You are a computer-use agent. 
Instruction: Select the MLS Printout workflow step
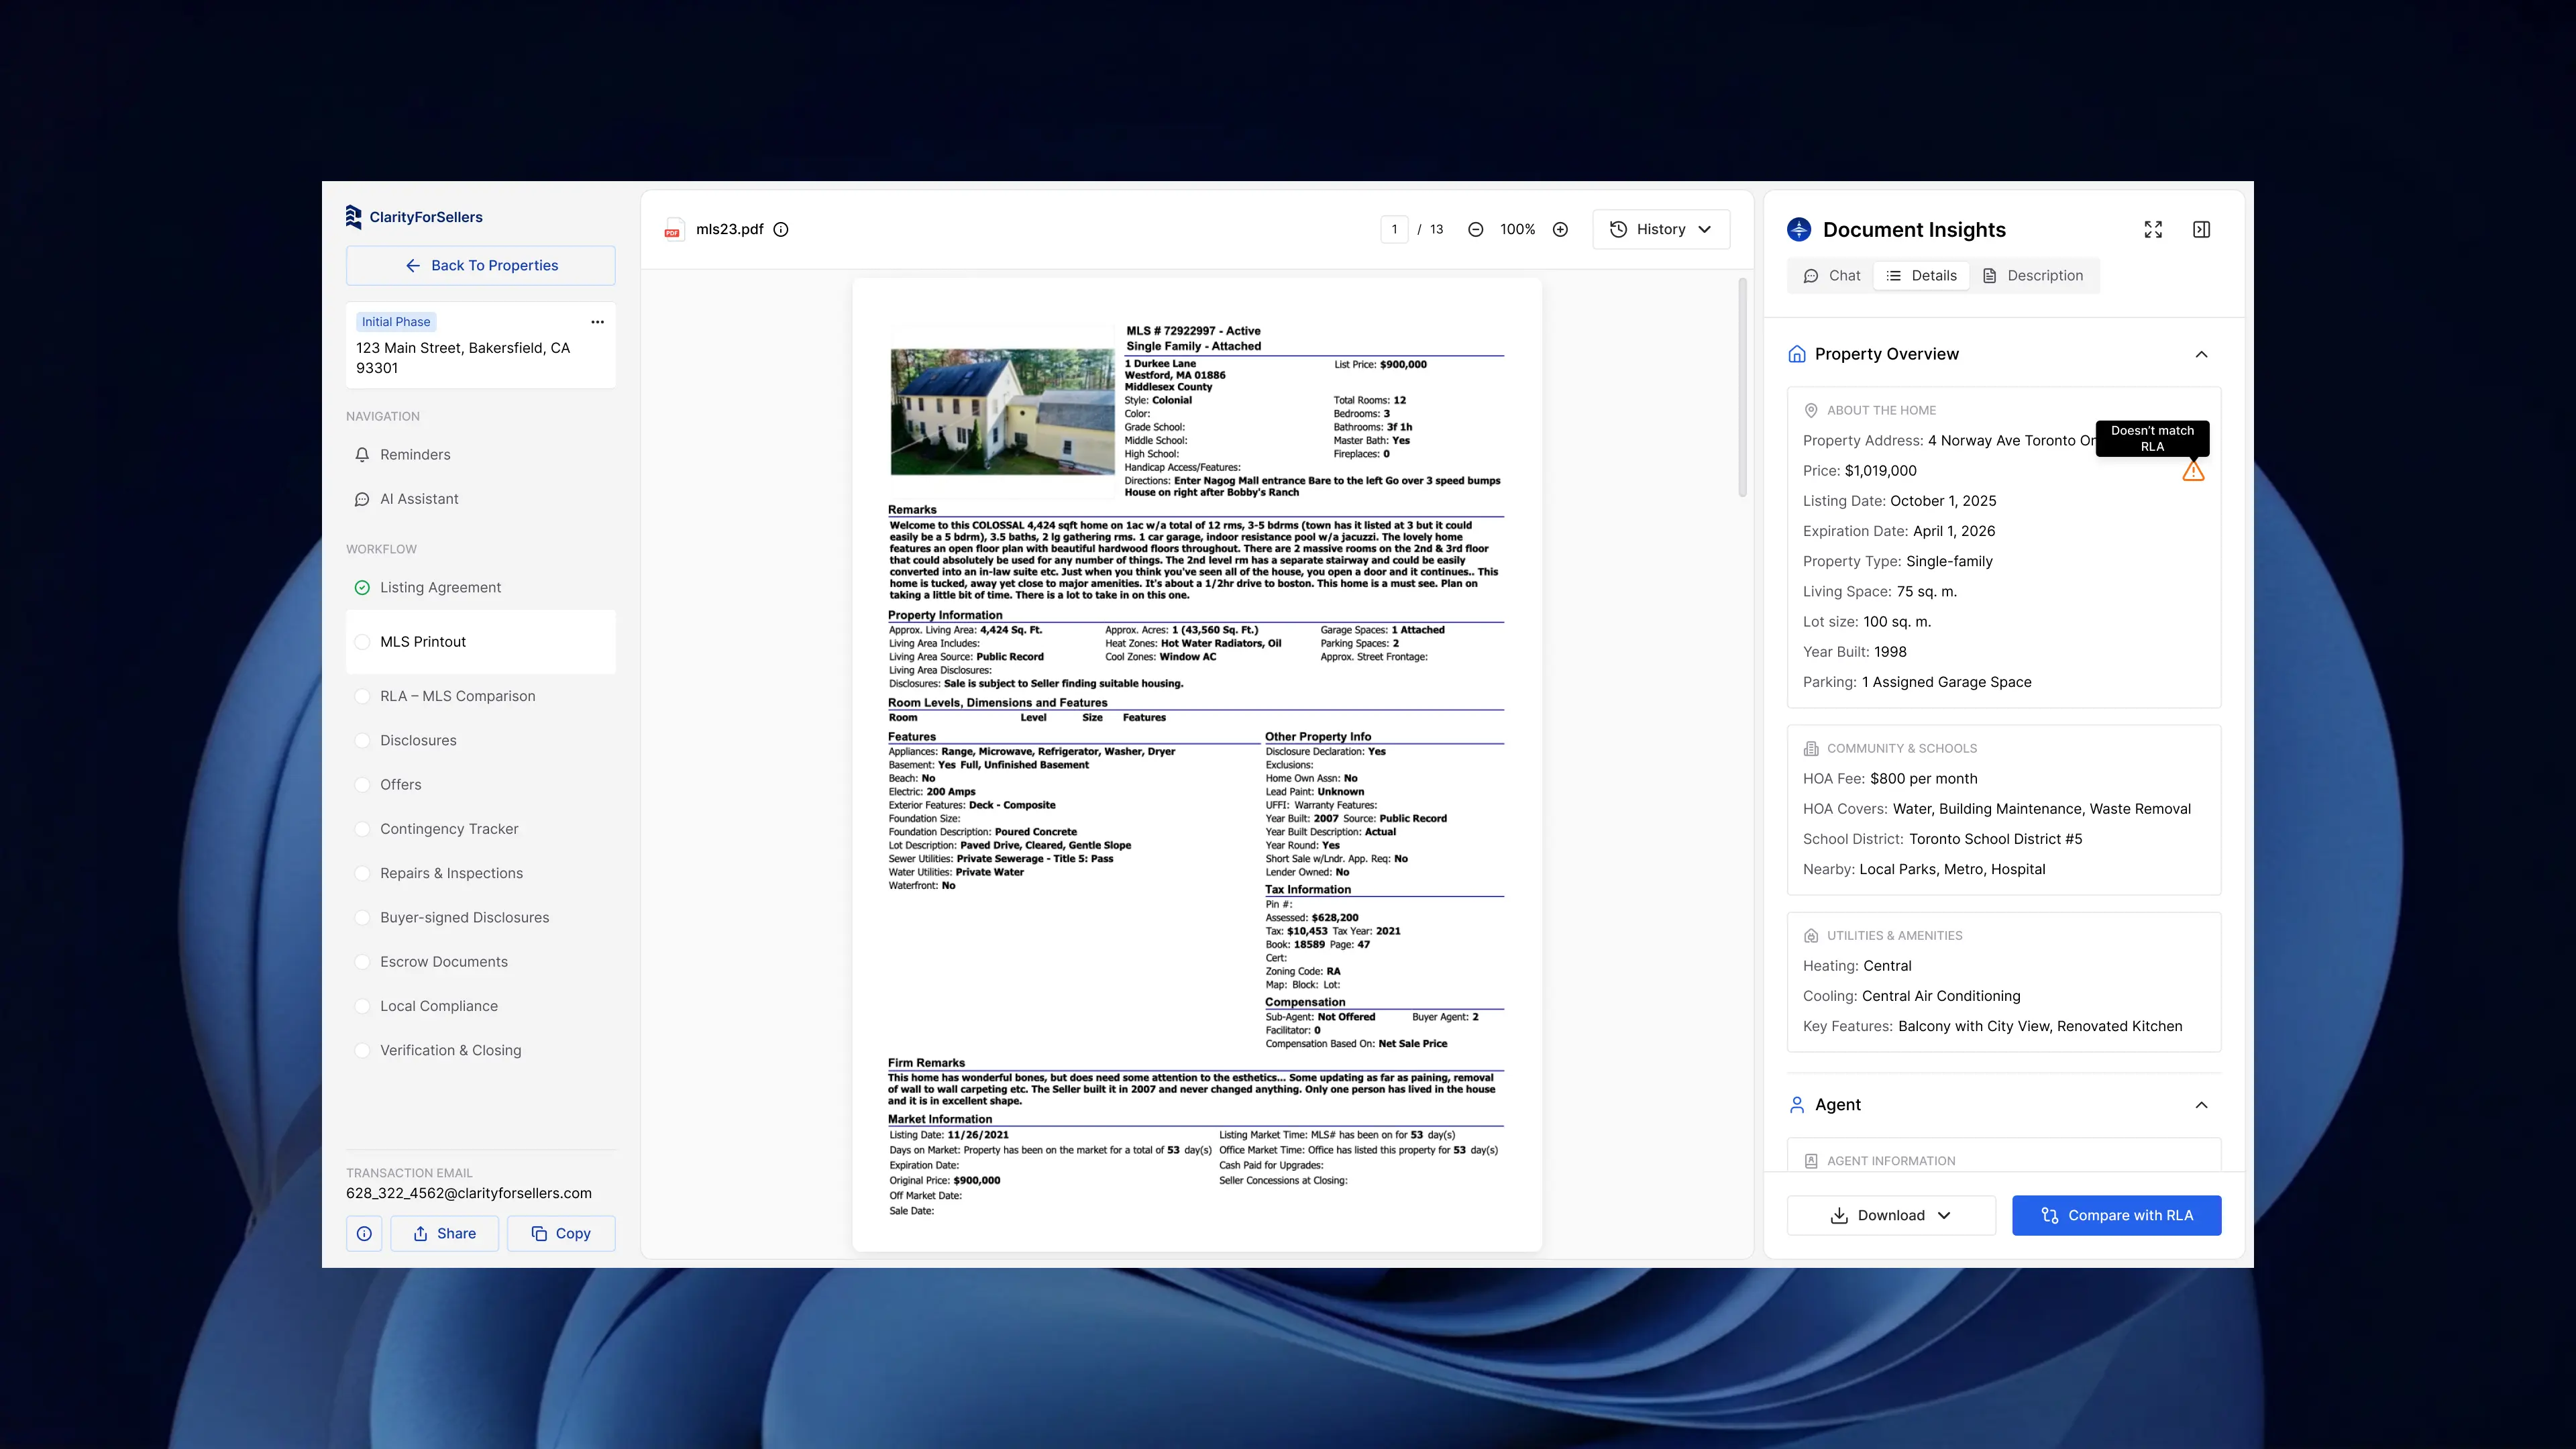pyautogui.click(x=423, y=642)
